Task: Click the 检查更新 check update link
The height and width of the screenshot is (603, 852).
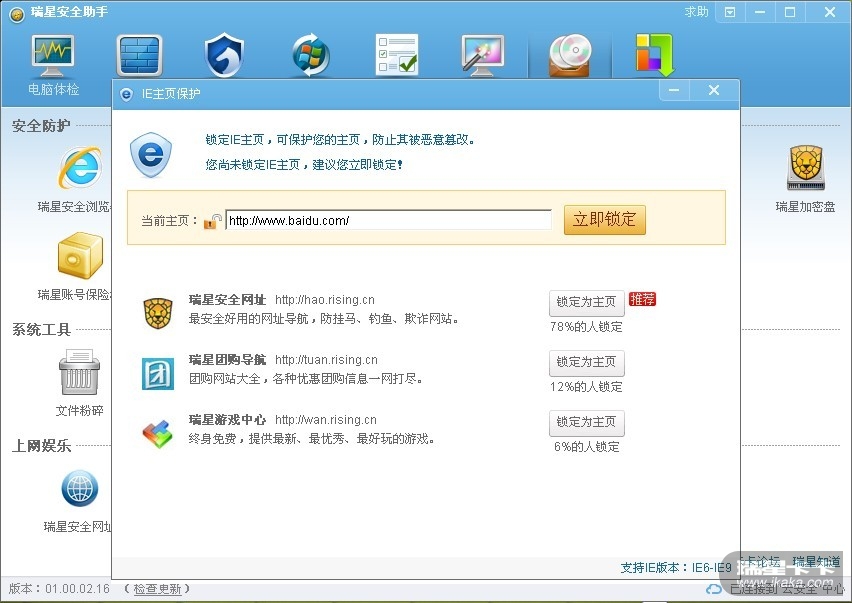Action: click(157, 589)
